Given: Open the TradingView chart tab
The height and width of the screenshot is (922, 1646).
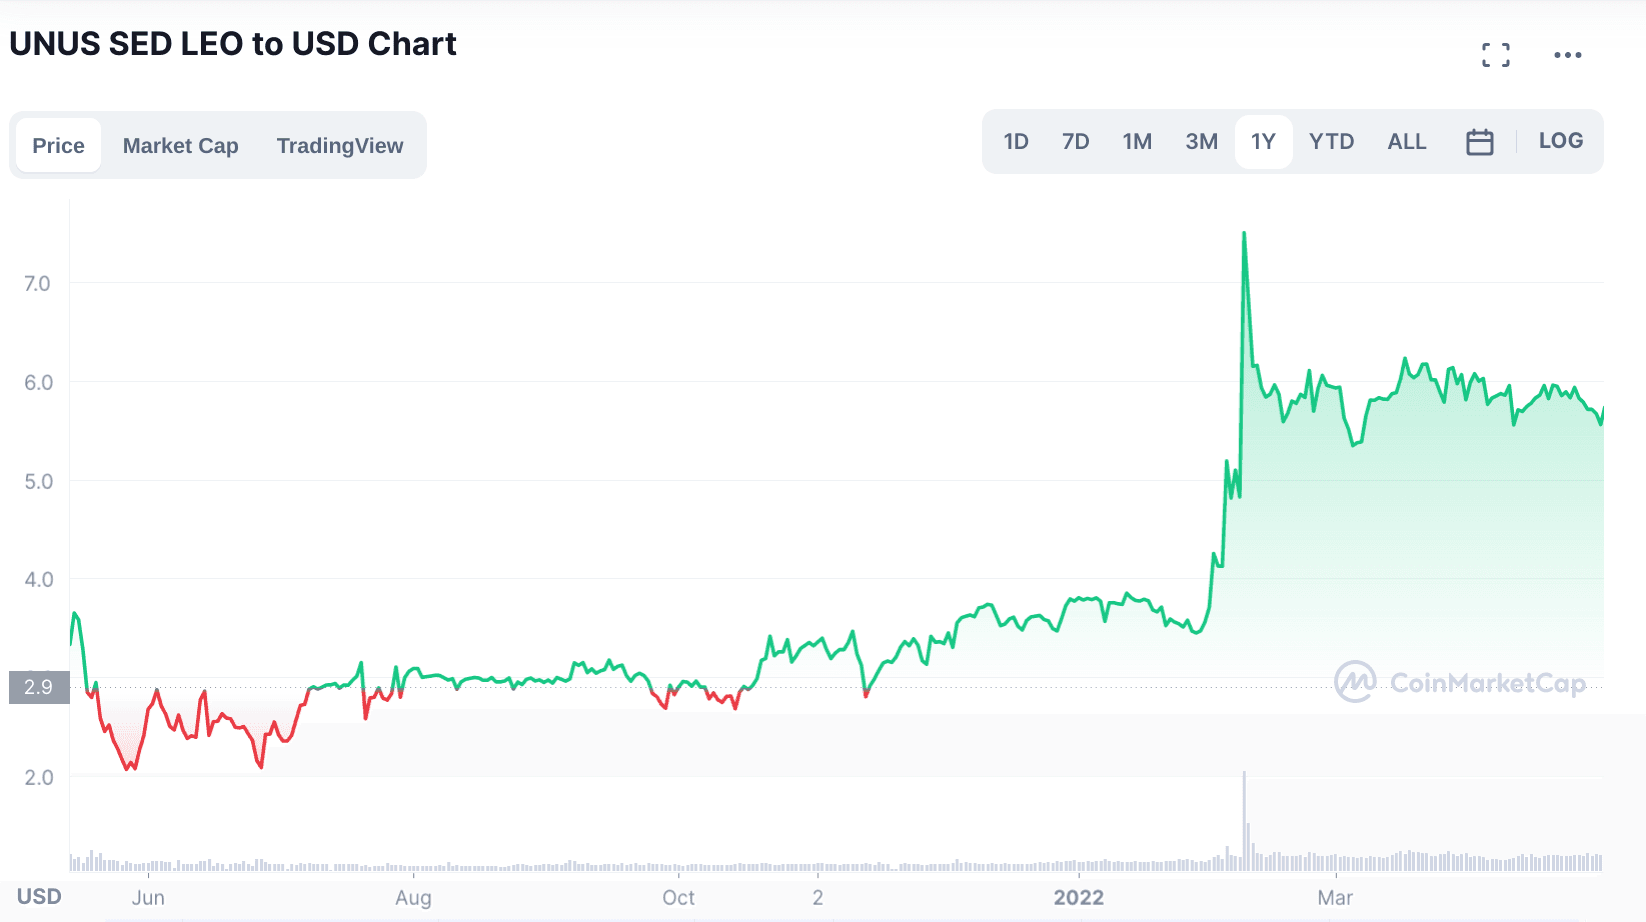Looking at the screenshot, I should [x=340, y=146].
